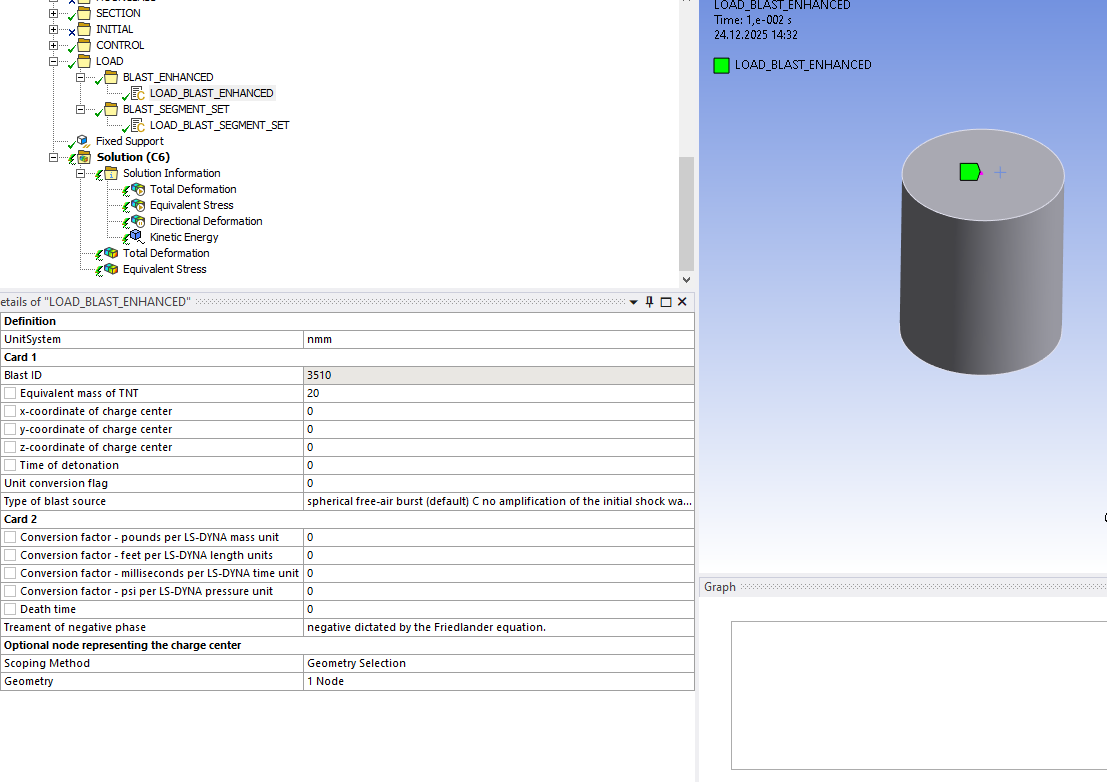Check the Death time parameter checkbox
The image size is (1107, 782).
pyautogui.click(x=10, y=609)
